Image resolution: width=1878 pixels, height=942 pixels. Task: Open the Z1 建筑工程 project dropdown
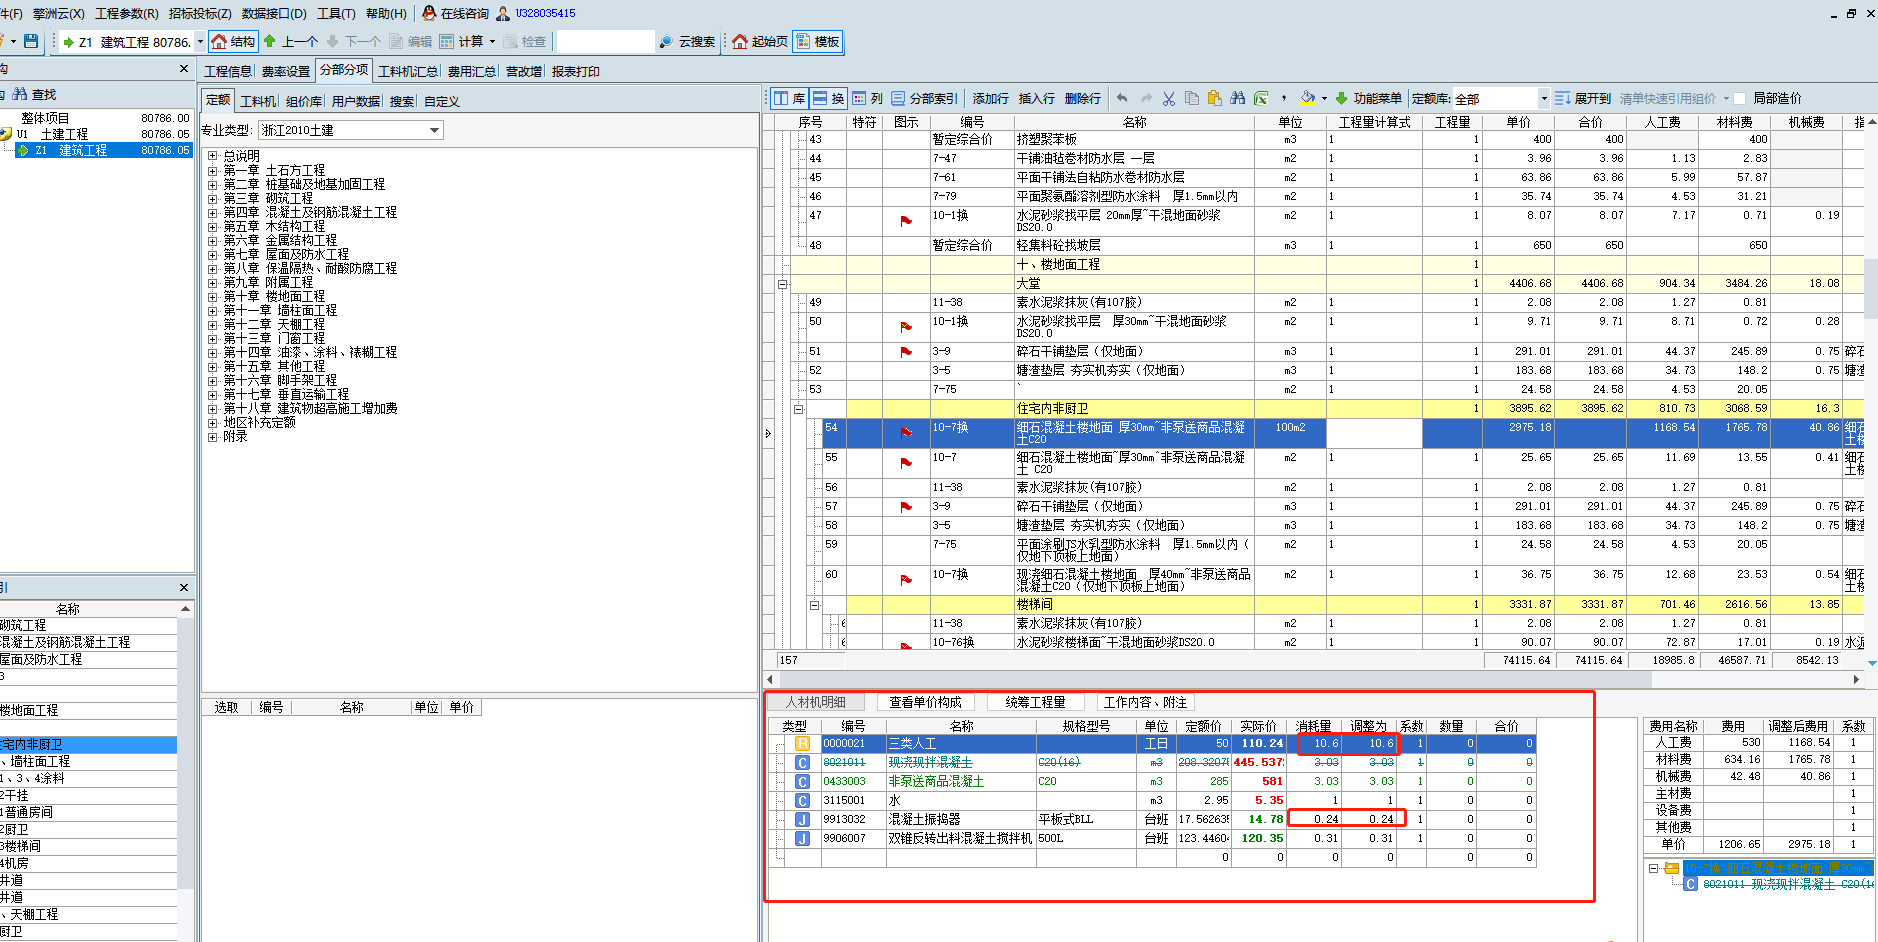pyautogui.click(x=200, y=42)
